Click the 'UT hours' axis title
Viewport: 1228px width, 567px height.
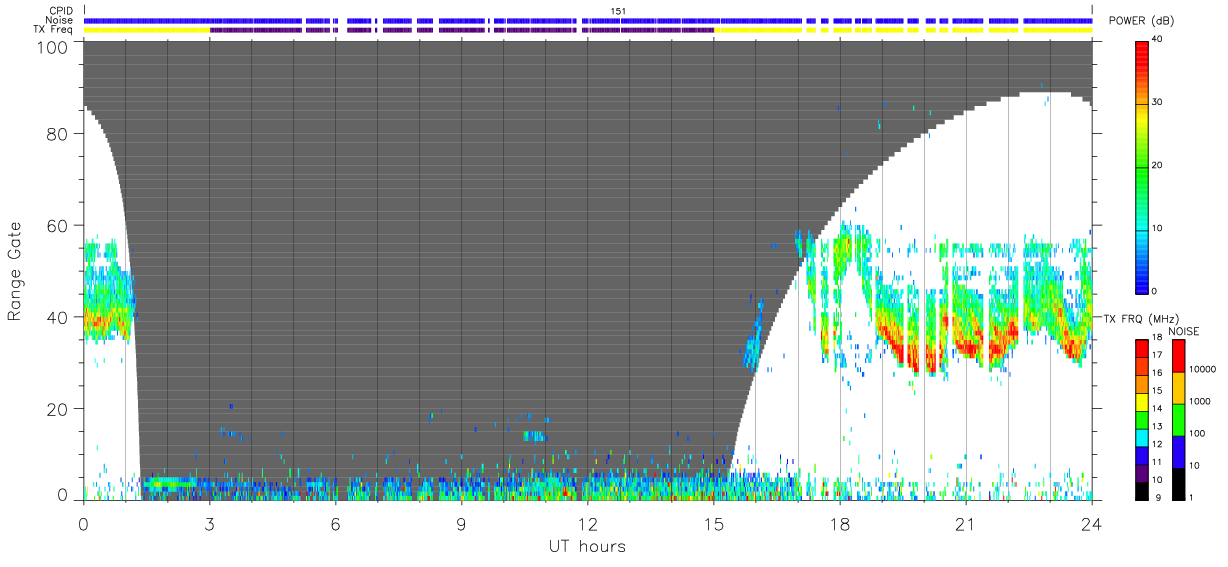coord(587,546)
